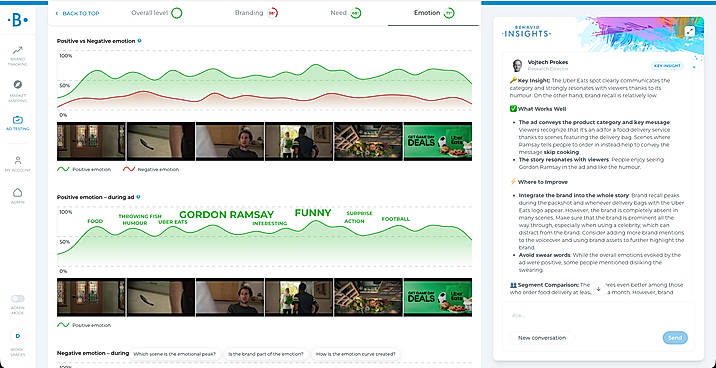This screenshot has width=716, height=368.
Task: Click the FUNNY word label
Action: [x=313, y=213]
